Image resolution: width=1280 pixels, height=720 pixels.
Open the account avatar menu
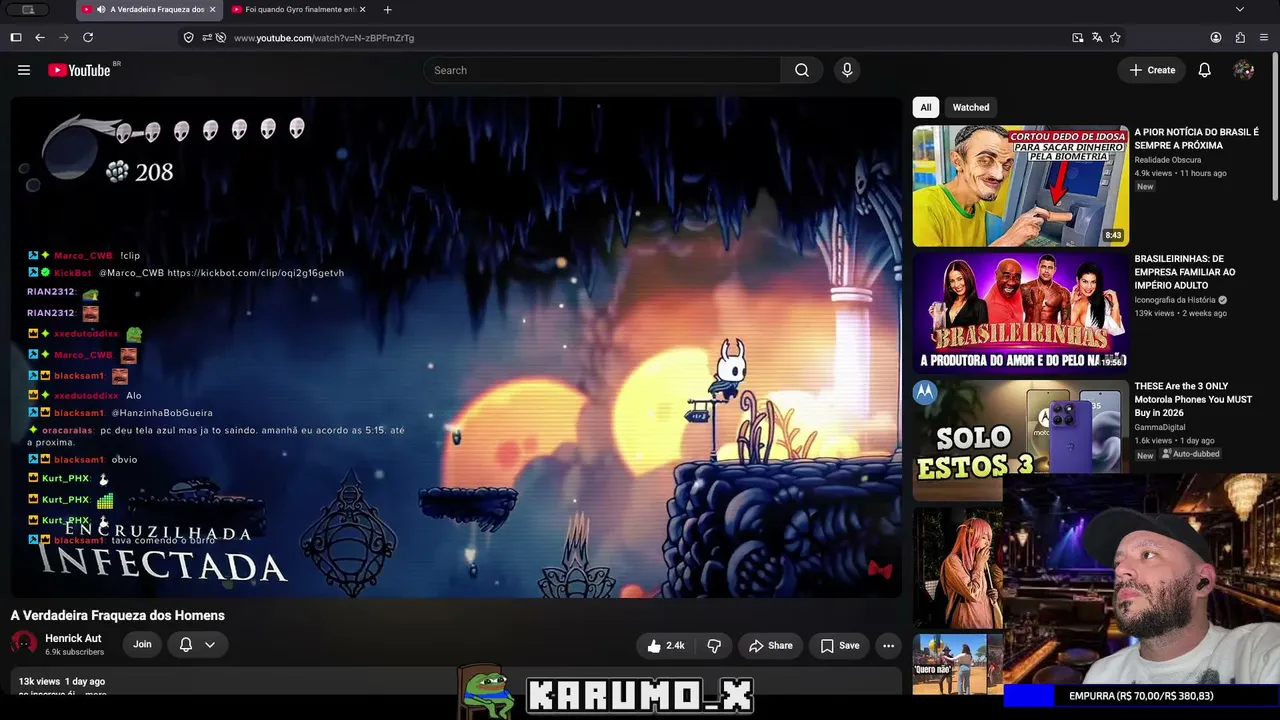coord(1244,70)
